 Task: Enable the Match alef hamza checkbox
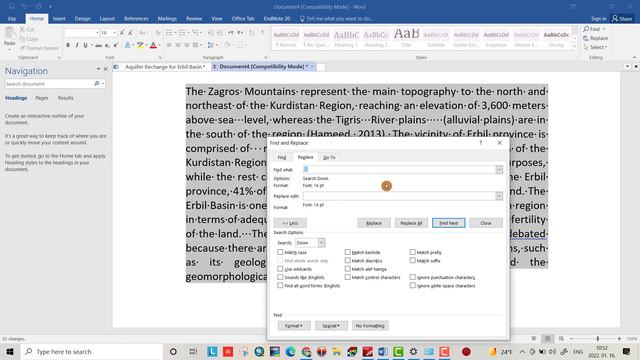[347, 269]
